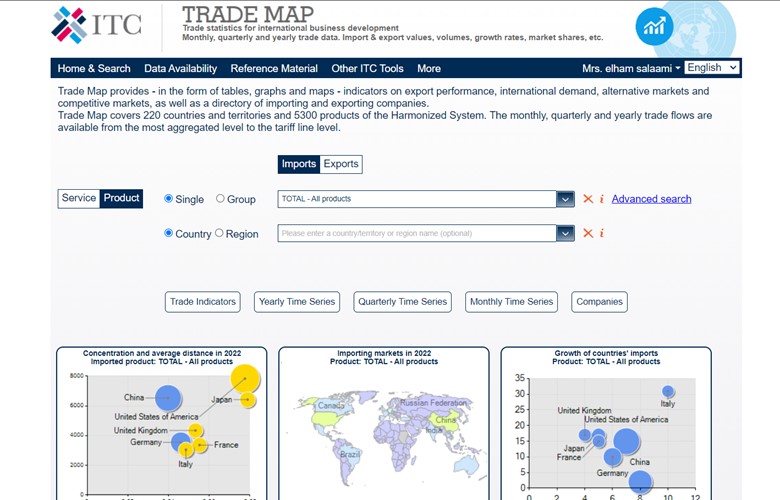Click Brazil on the world map
This screenshot has height=500, width=780.
tap(349, 454)
